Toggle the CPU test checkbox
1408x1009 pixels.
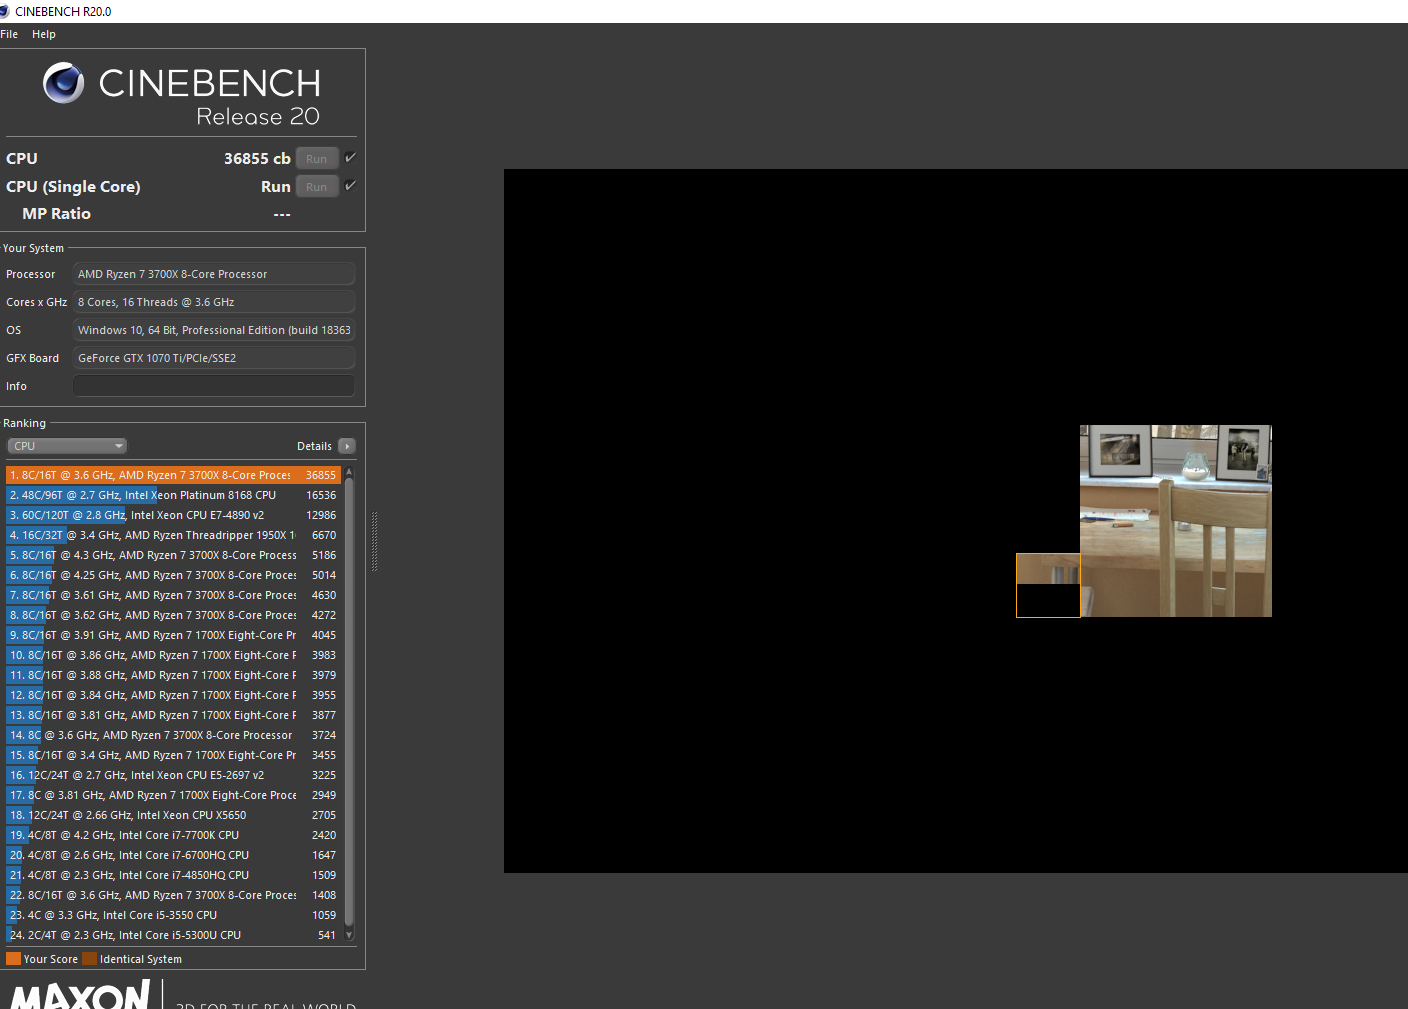pyautogui.click(x=350, y=158)
